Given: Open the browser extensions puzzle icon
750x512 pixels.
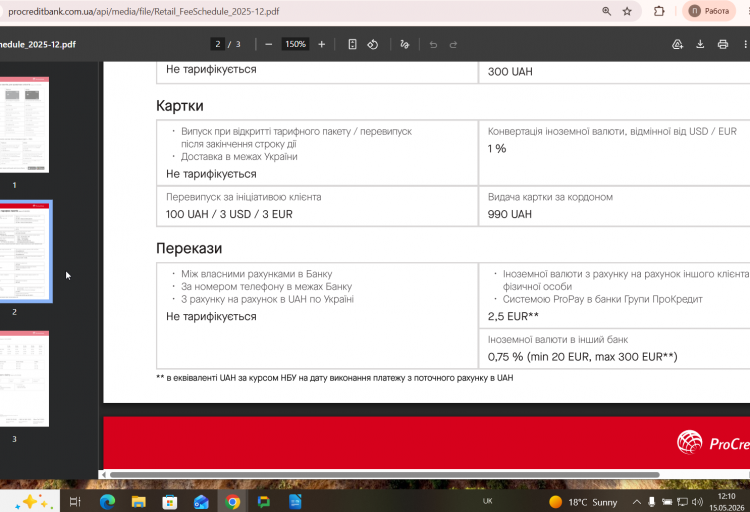Looking at the screenshot, I should 659,11.
